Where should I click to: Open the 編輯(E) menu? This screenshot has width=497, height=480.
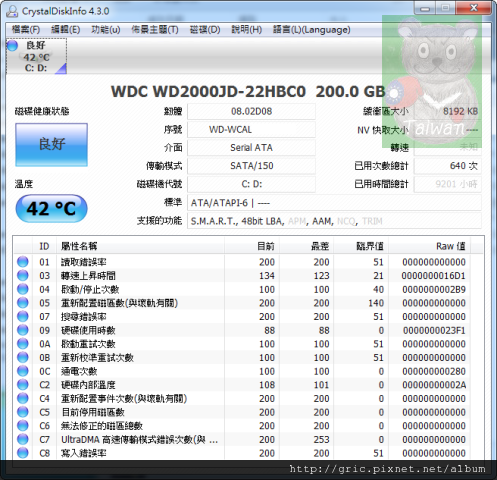coord(65,30)
